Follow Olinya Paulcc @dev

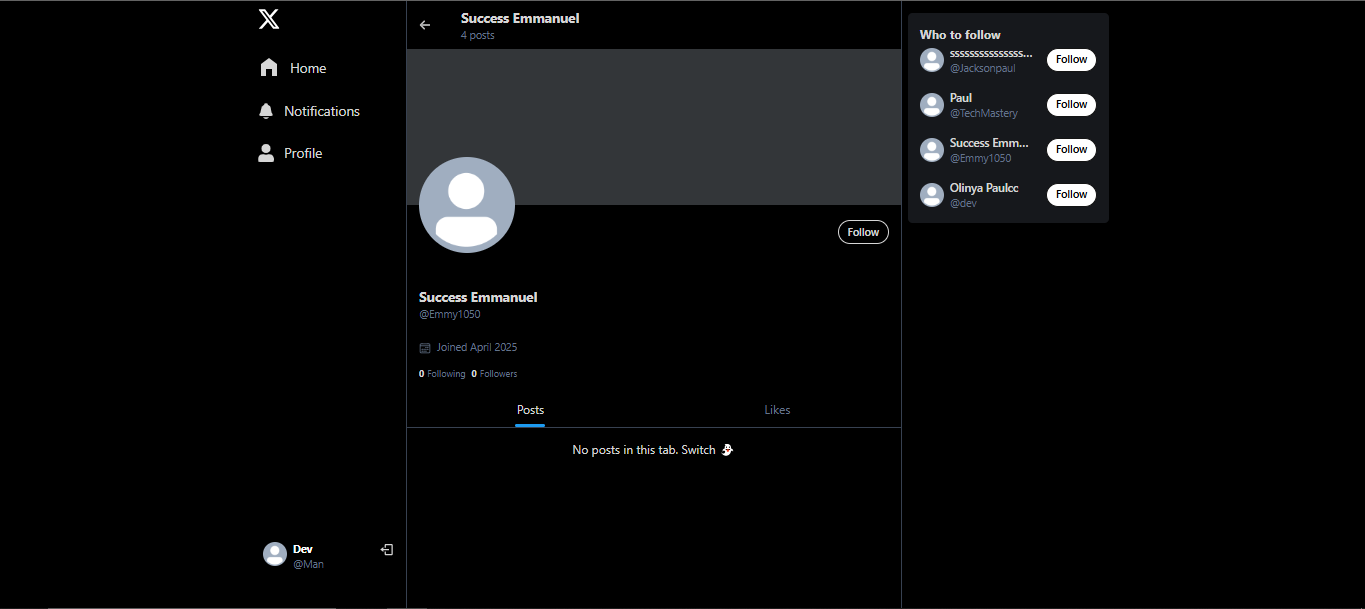[x=1071, y=195]
